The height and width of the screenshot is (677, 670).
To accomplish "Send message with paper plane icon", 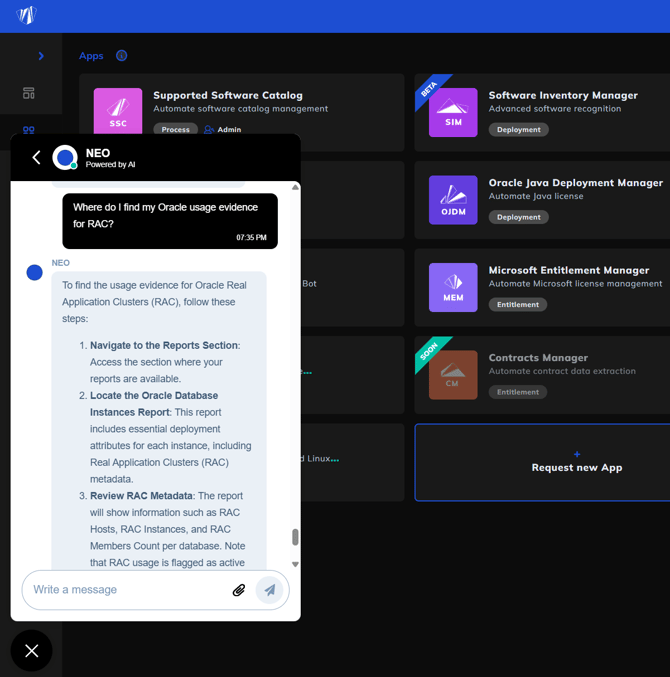I will click(269, 590).
